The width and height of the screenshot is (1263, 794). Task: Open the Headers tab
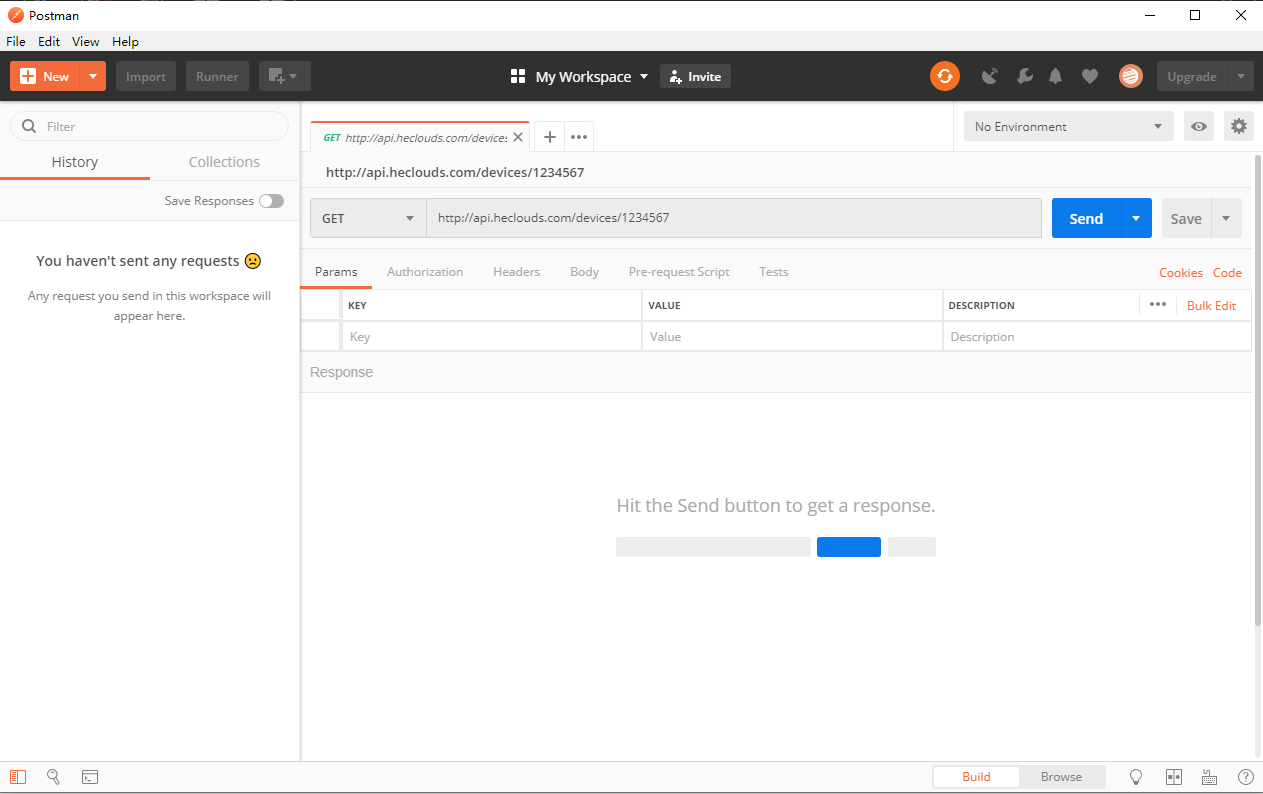516,272
